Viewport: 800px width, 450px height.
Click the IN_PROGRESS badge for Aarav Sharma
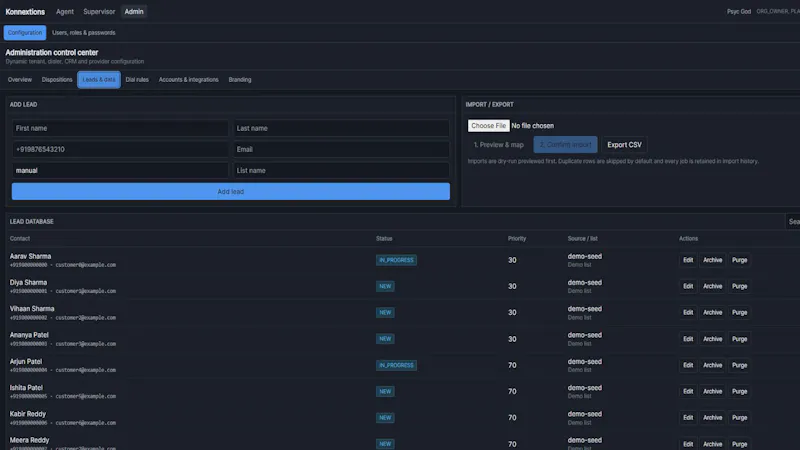[396, 260]
